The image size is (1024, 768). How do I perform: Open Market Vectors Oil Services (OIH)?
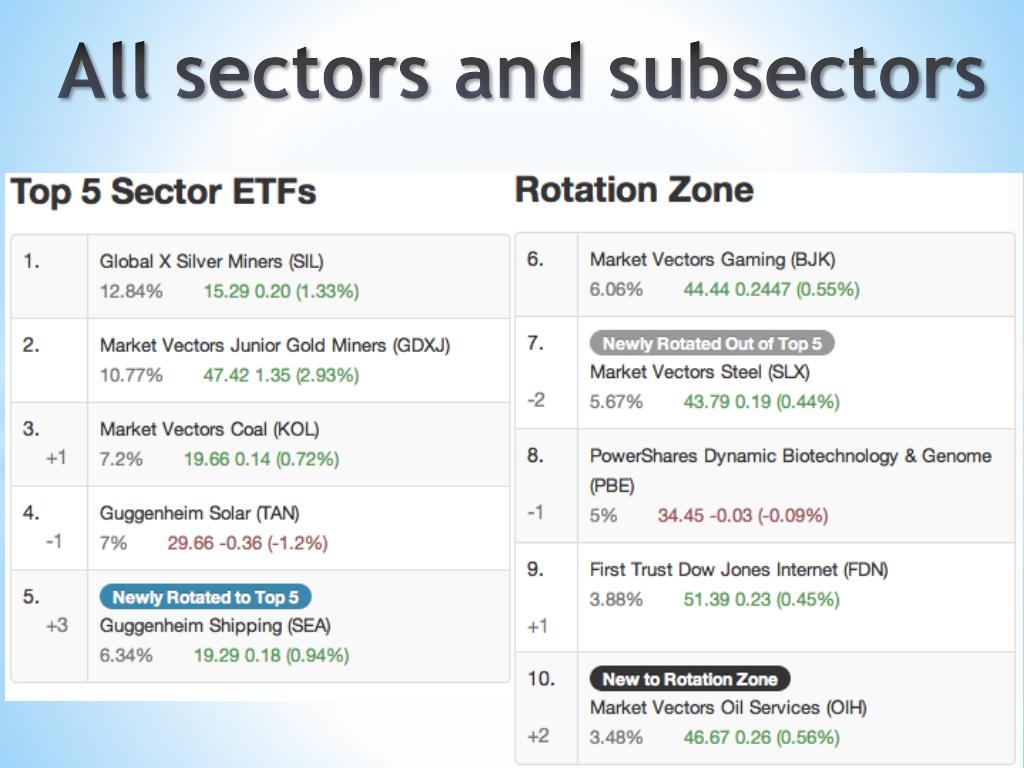(728, 708)
